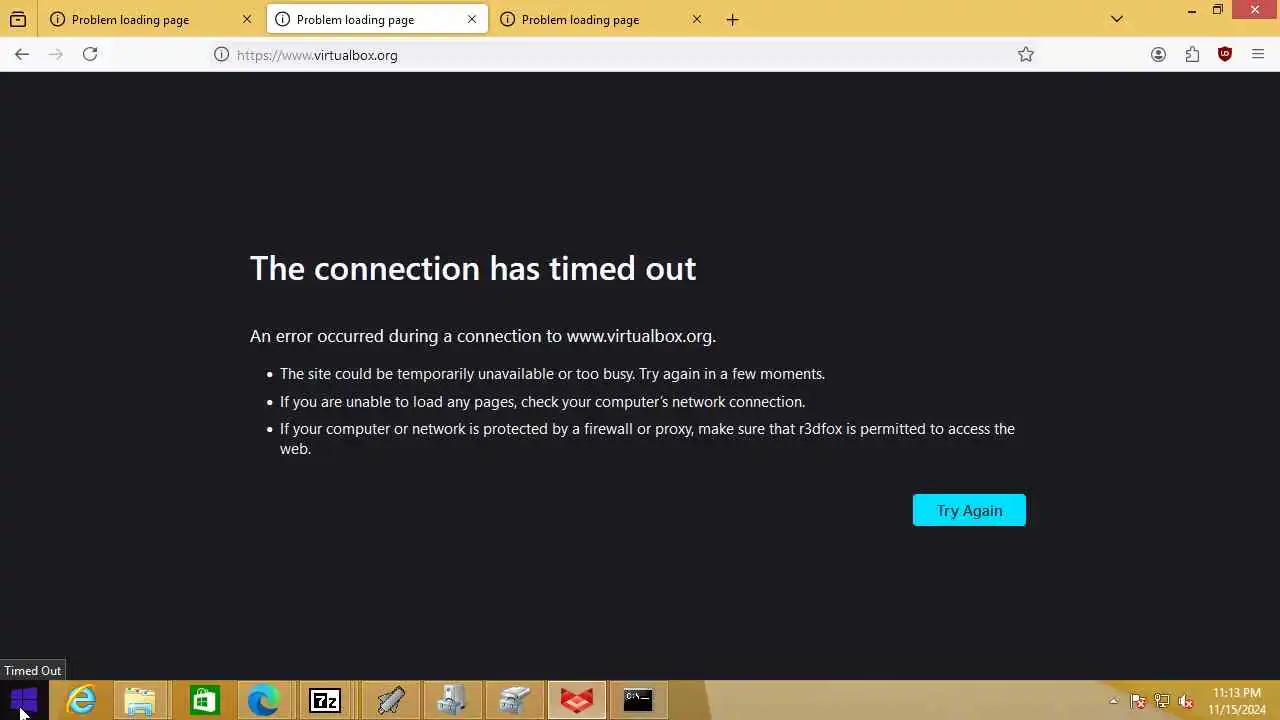The height and width of the screenshot is (720, 1280).
Task: Open the Action Center flag tray icon
Action: tap(1137, 701)
